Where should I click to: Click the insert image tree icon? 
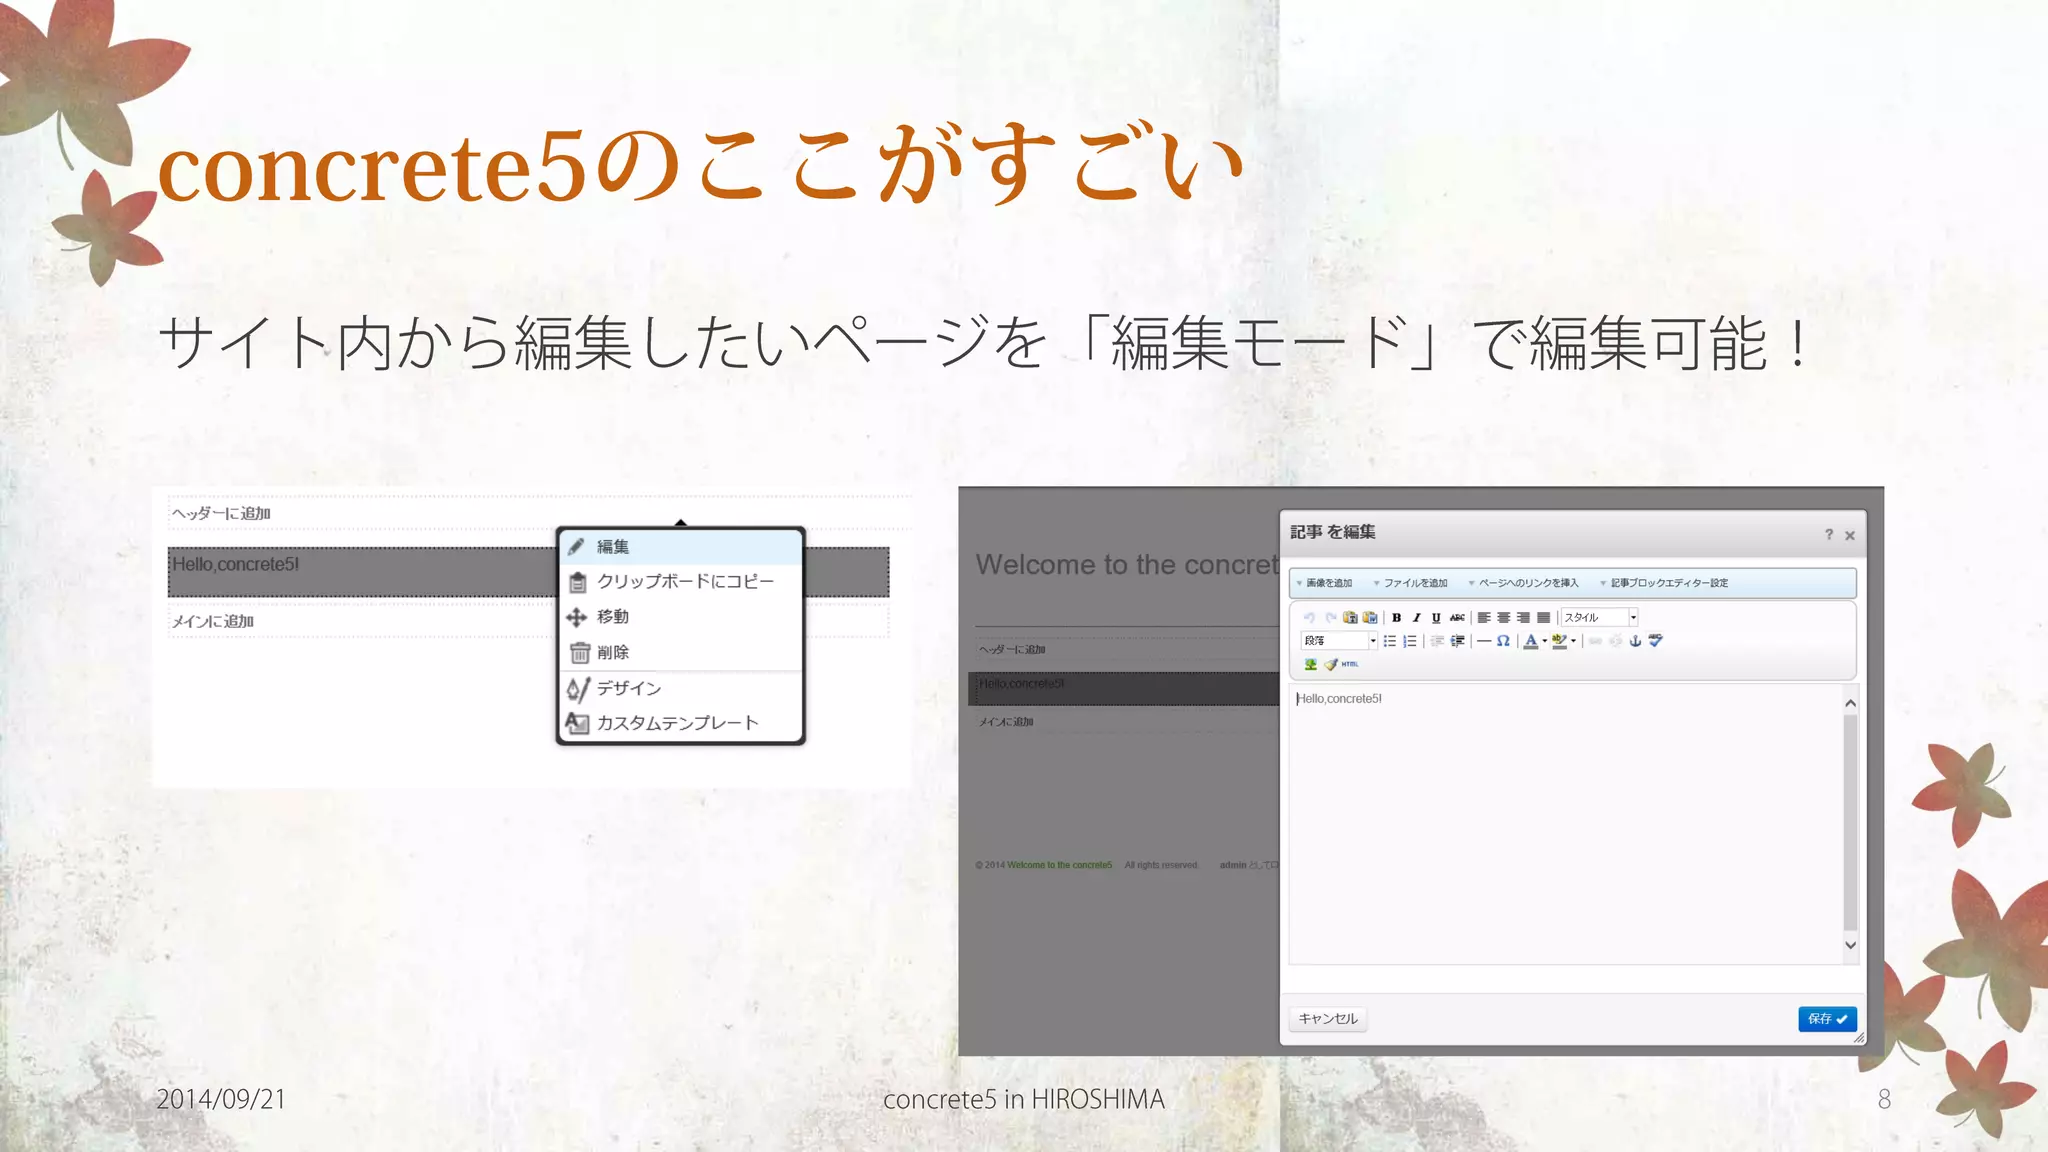point(1310,664)
